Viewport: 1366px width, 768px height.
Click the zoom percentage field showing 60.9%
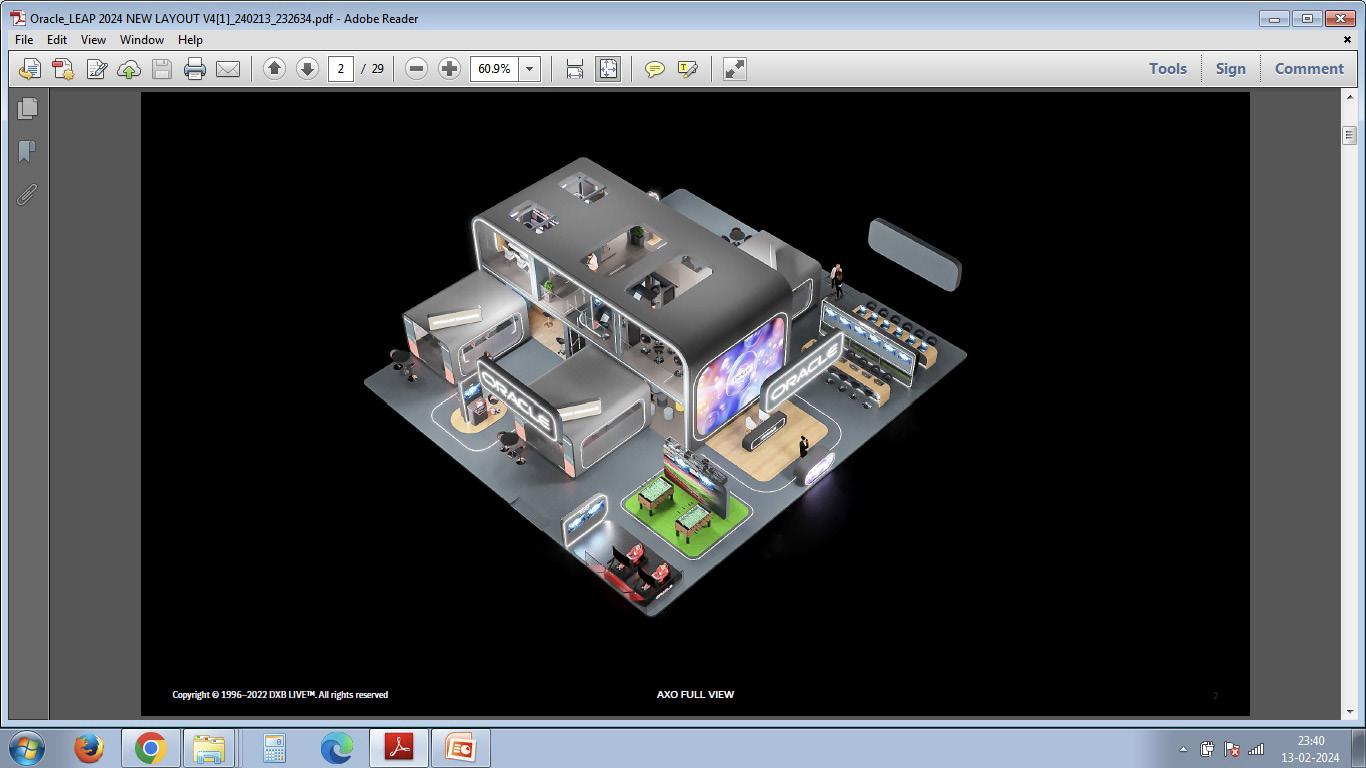494,69
